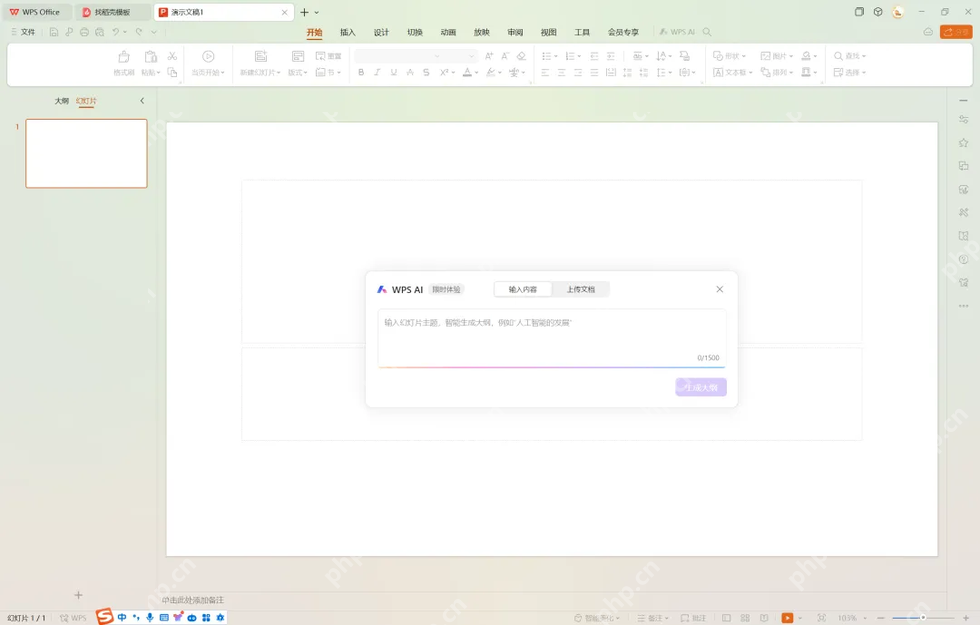Click the Clear Formatting eraser icon
This screenshot has width=980, height=625.
[x=521, y=56]
